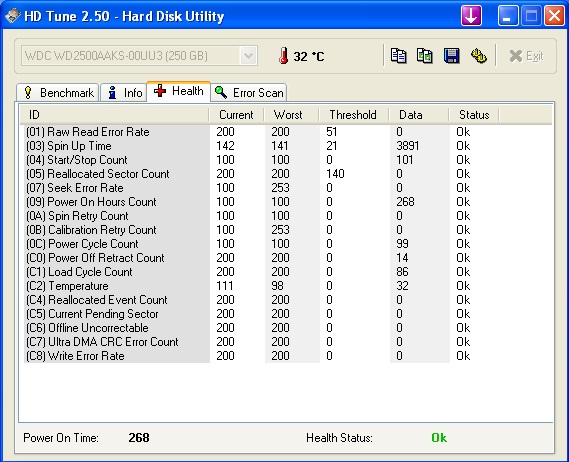Click the copy screenshot to clipboard icon
The height and width of the screenshot is (462, 569).
click(x=424, y=56)
